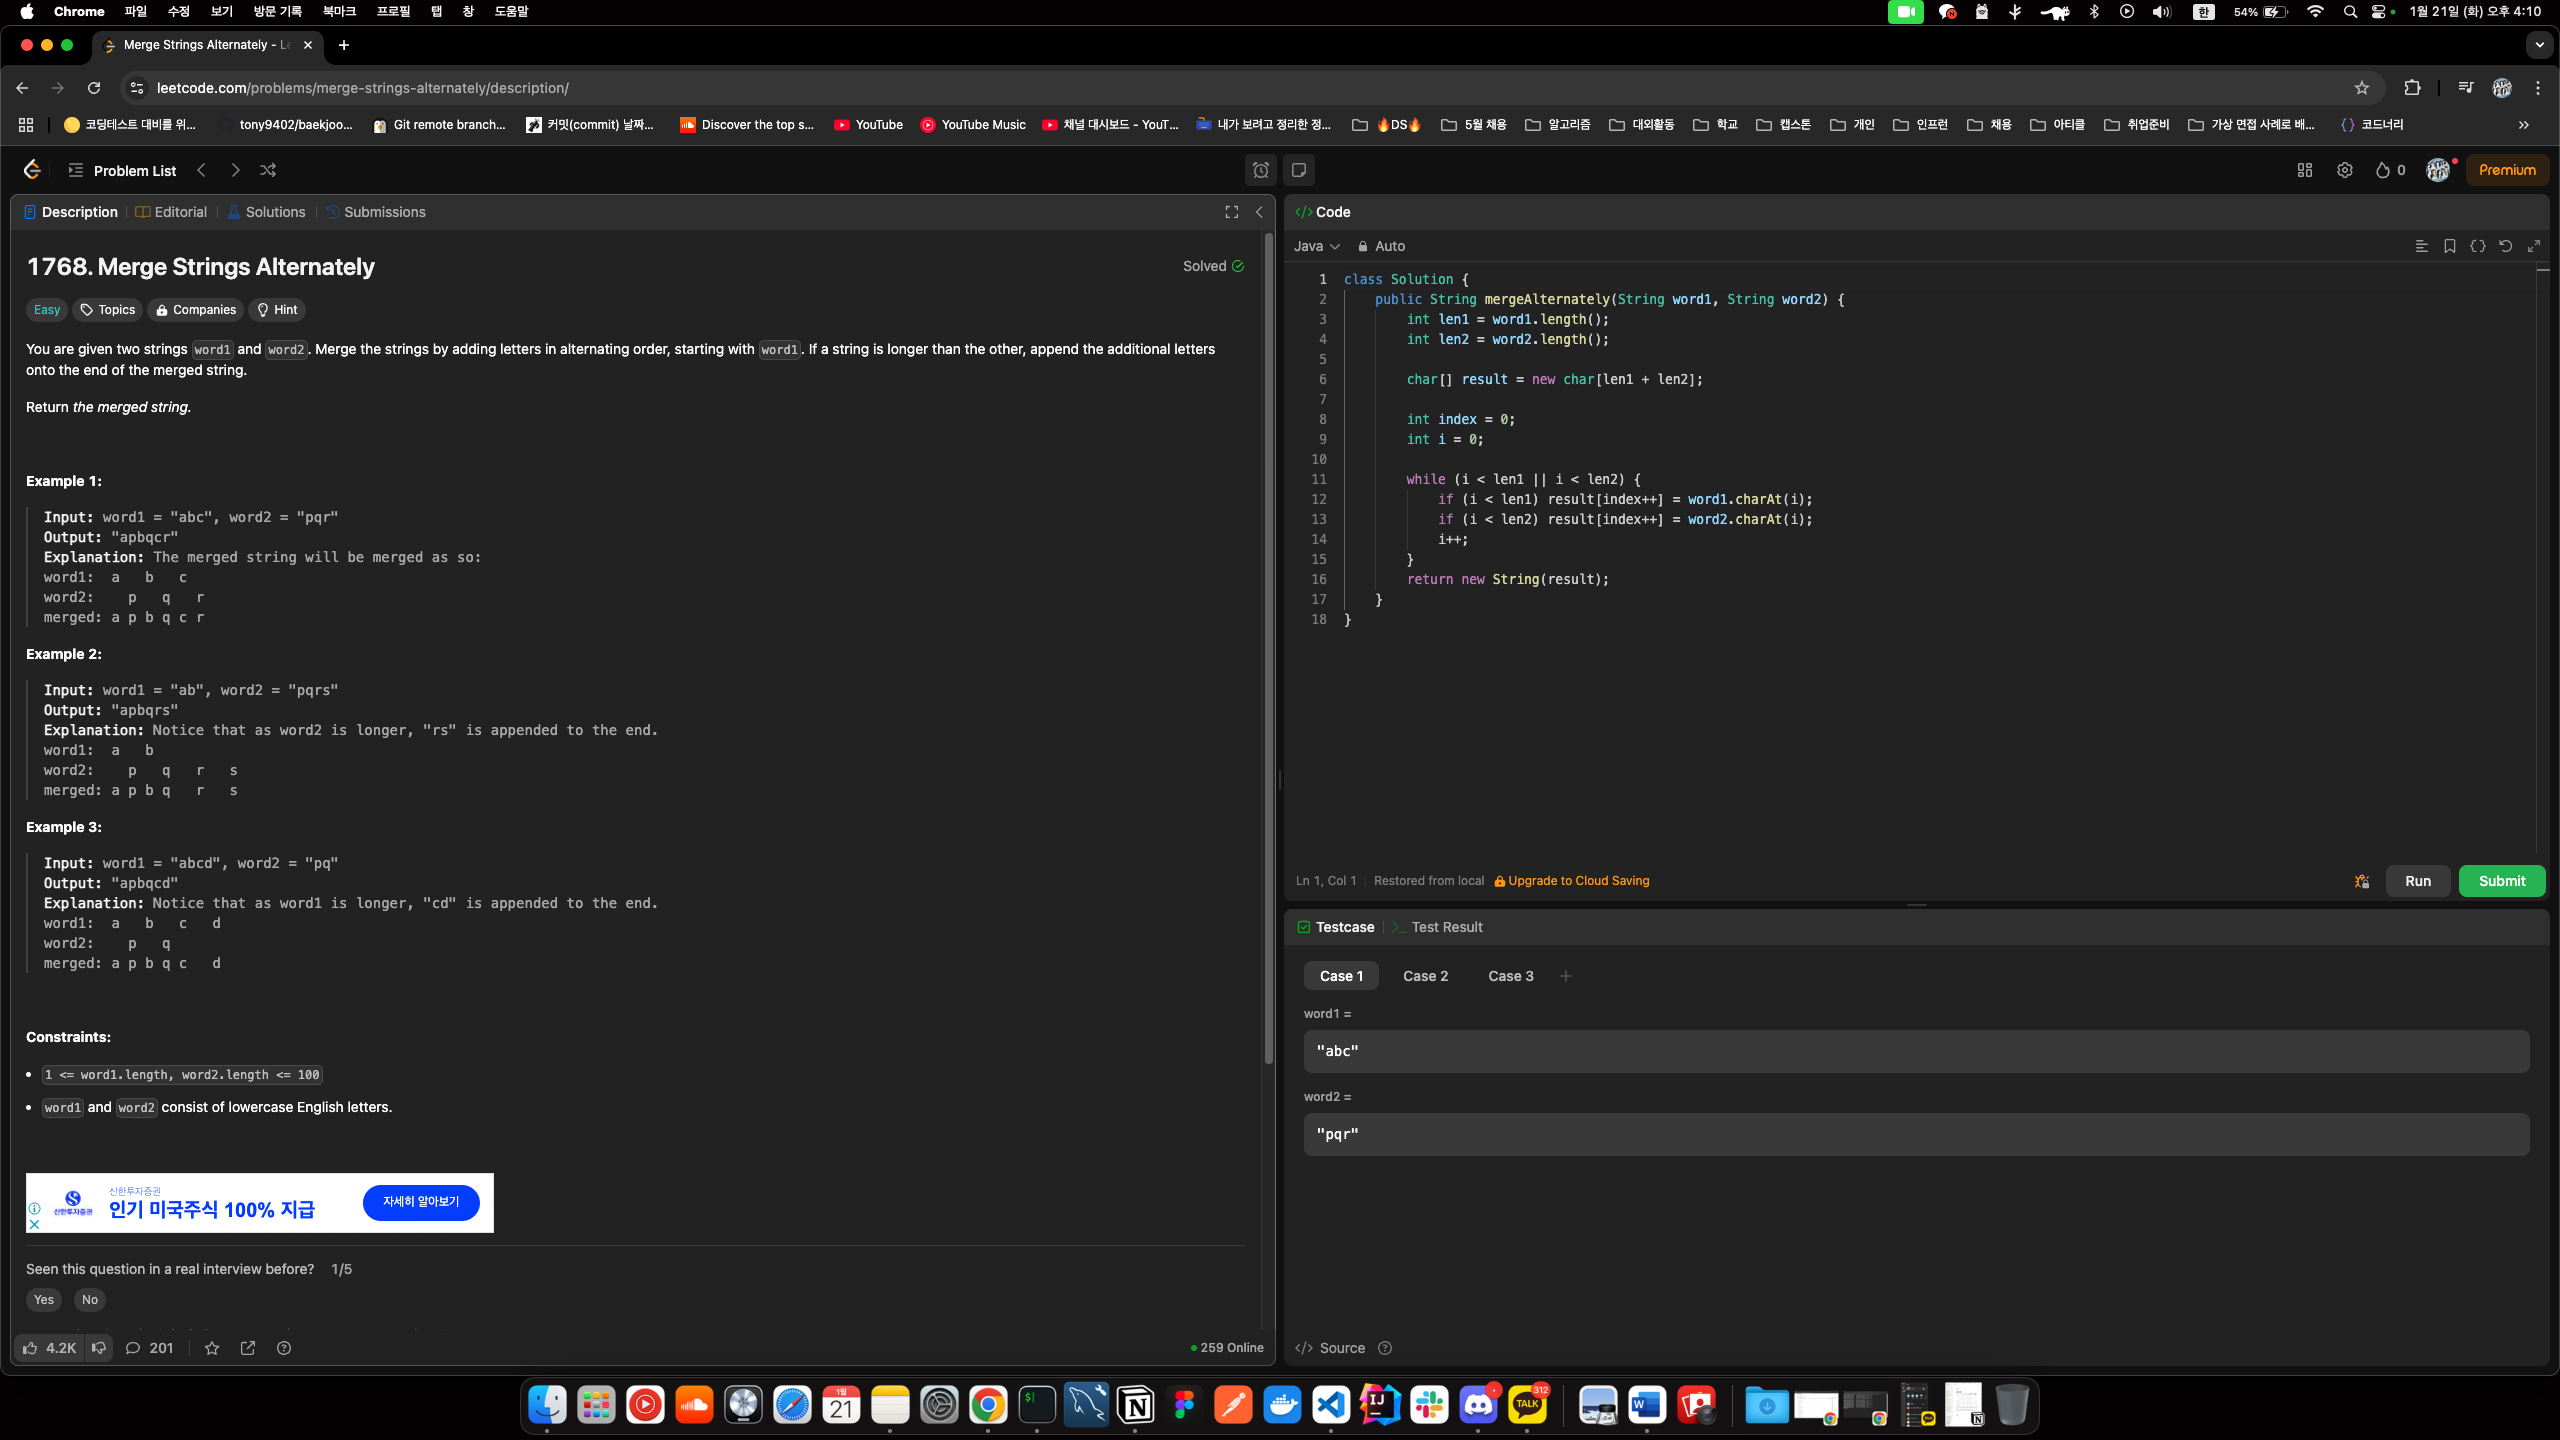Image resolution: width=2560 pixels, height=1440 pixels.
Task: Open Notion from the Dock
Action: point(1136,1405)
